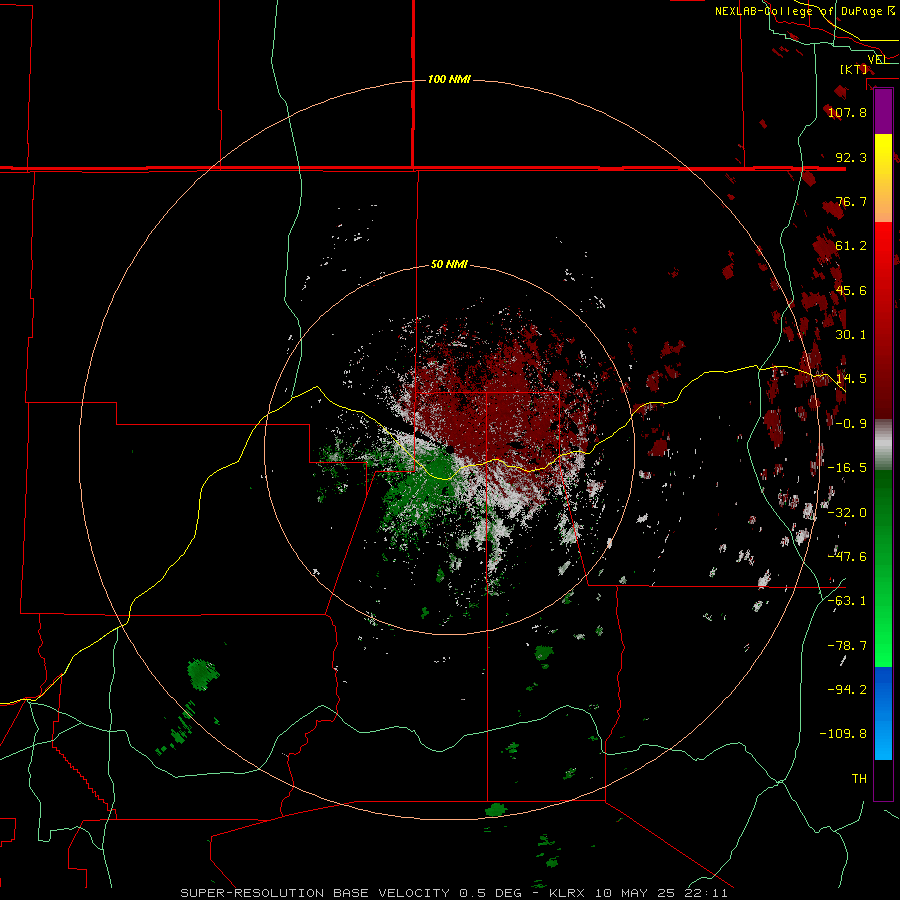Click the 14.5 legend value
Image resolution: width=900 pixels, height=900 pixels.
tap(851, 379)
